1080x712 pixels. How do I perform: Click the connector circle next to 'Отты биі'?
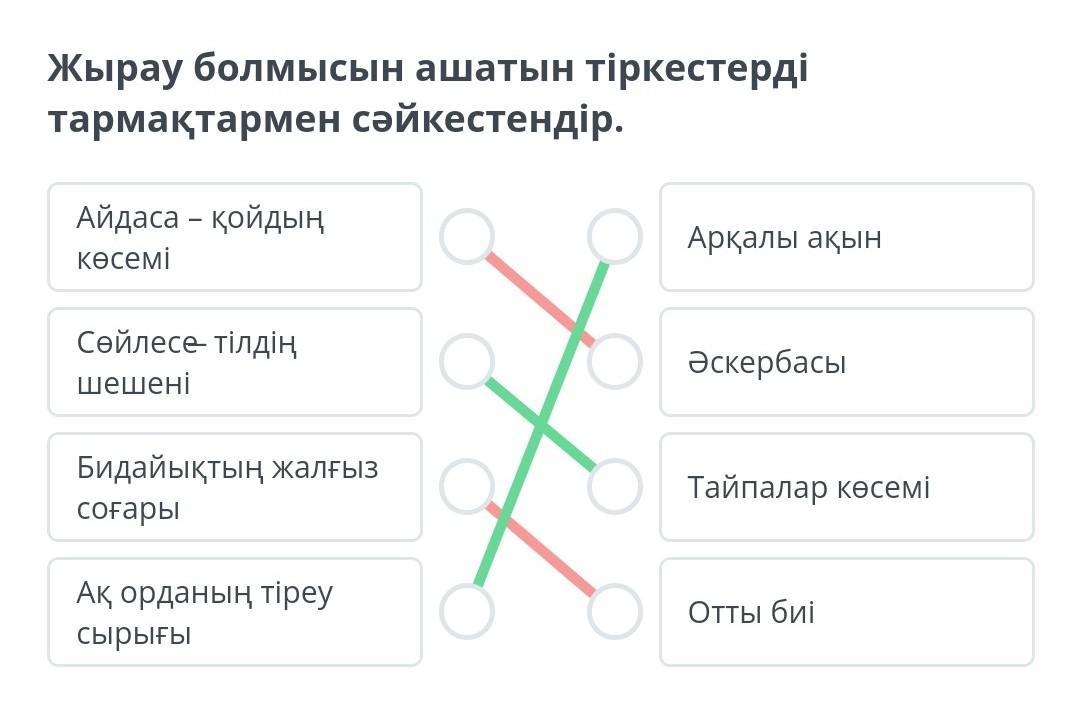point(614,611)
